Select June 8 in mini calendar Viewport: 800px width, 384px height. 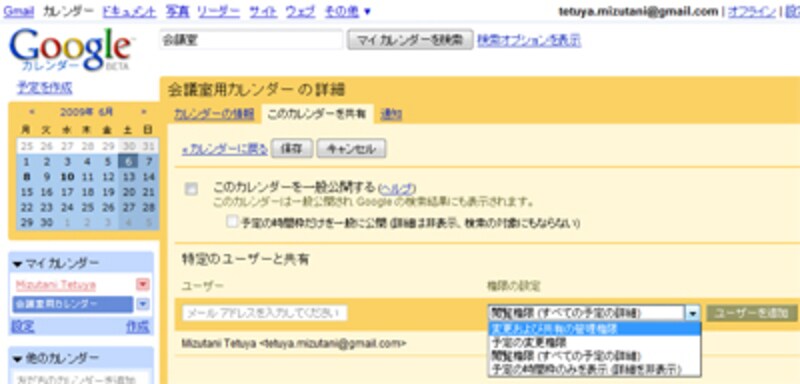coord(27,177)
